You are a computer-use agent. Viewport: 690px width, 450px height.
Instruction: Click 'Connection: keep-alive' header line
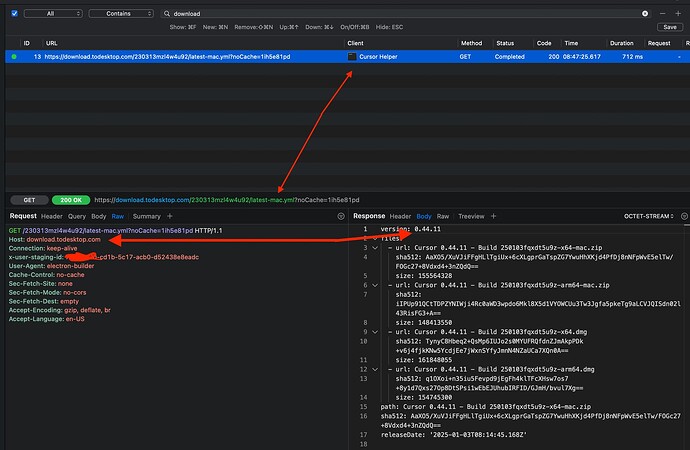pos(43,249)
